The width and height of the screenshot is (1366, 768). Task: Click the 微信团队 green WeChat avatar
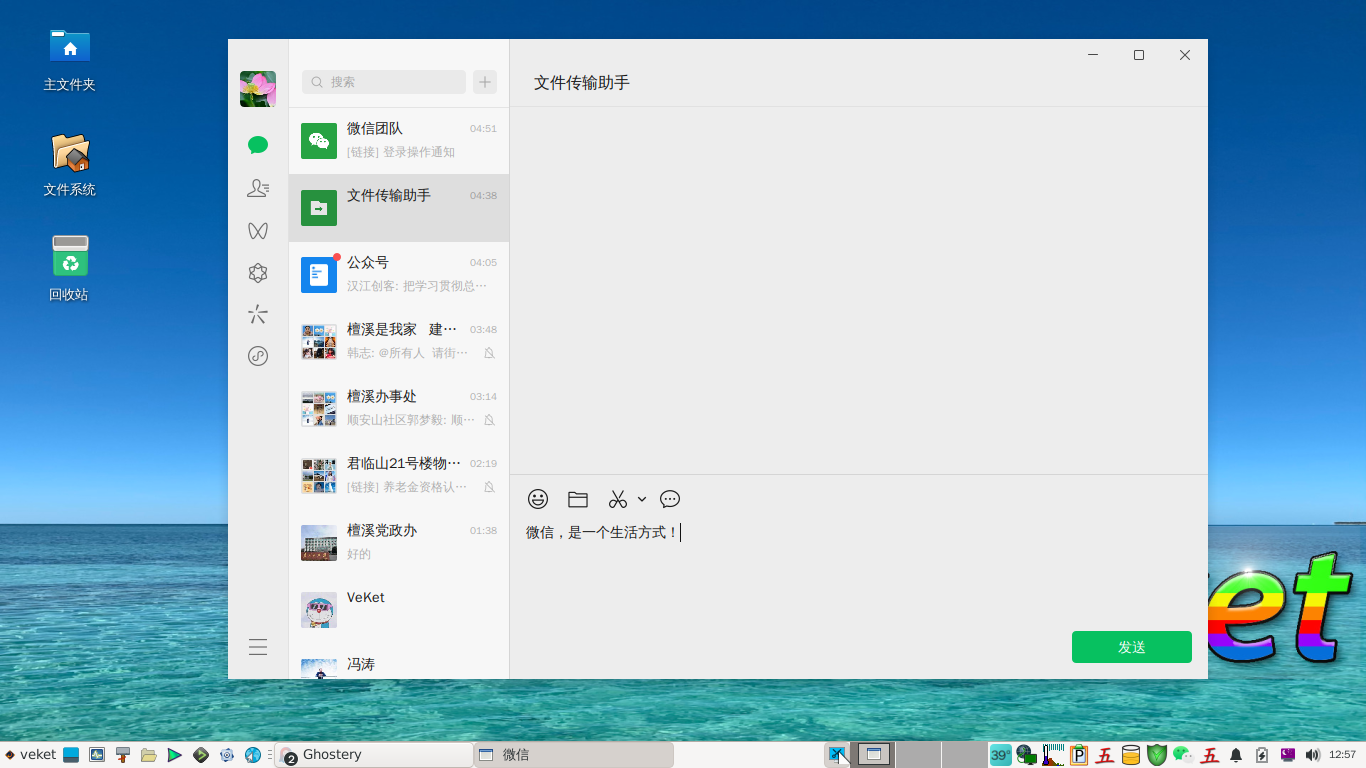[x=319, y=141]
